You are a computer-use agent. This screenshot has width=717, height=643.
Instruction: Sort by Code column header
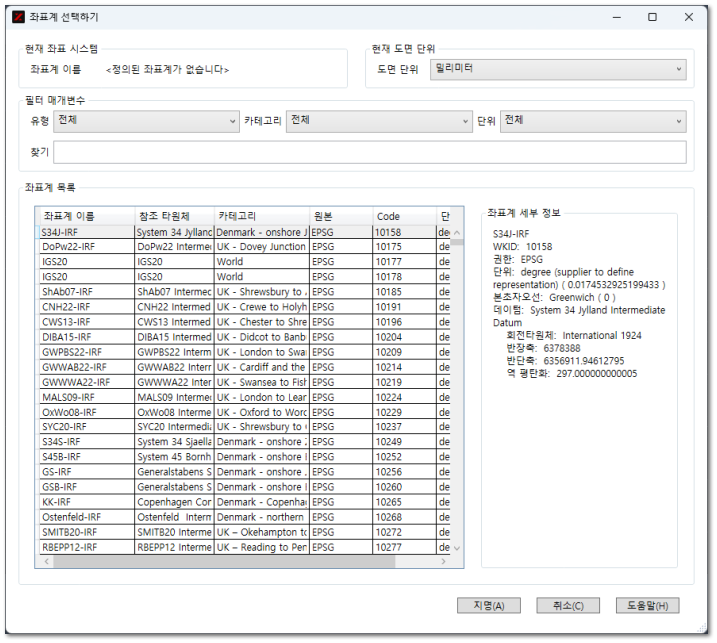point(405,216)
